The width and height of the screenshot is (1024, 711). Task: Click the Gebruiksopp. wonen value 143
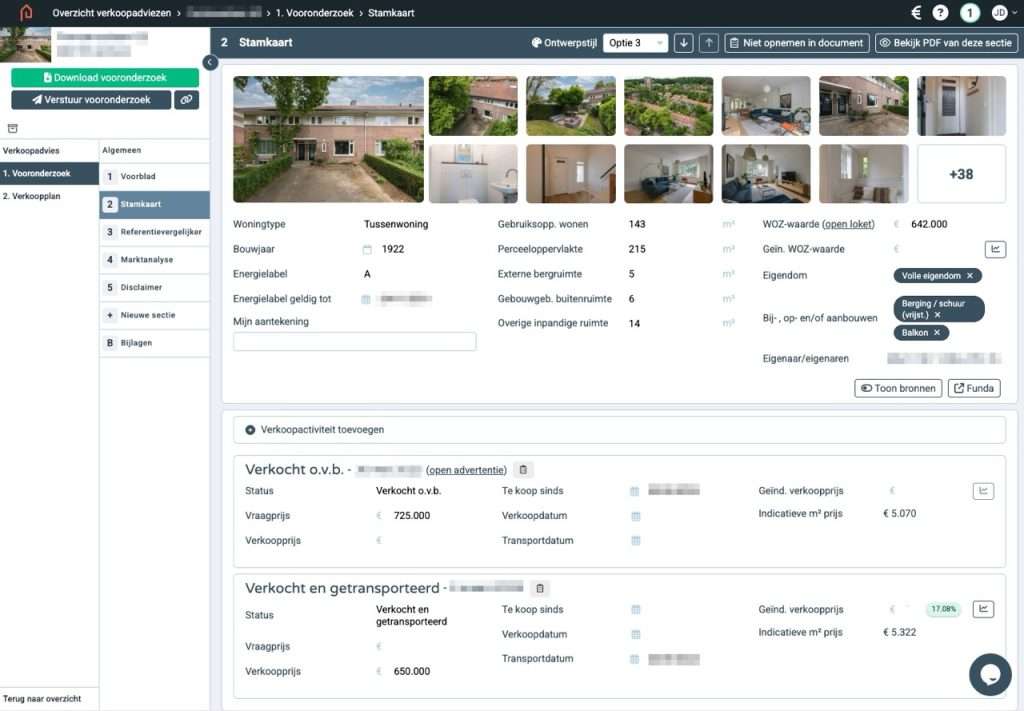637,224
